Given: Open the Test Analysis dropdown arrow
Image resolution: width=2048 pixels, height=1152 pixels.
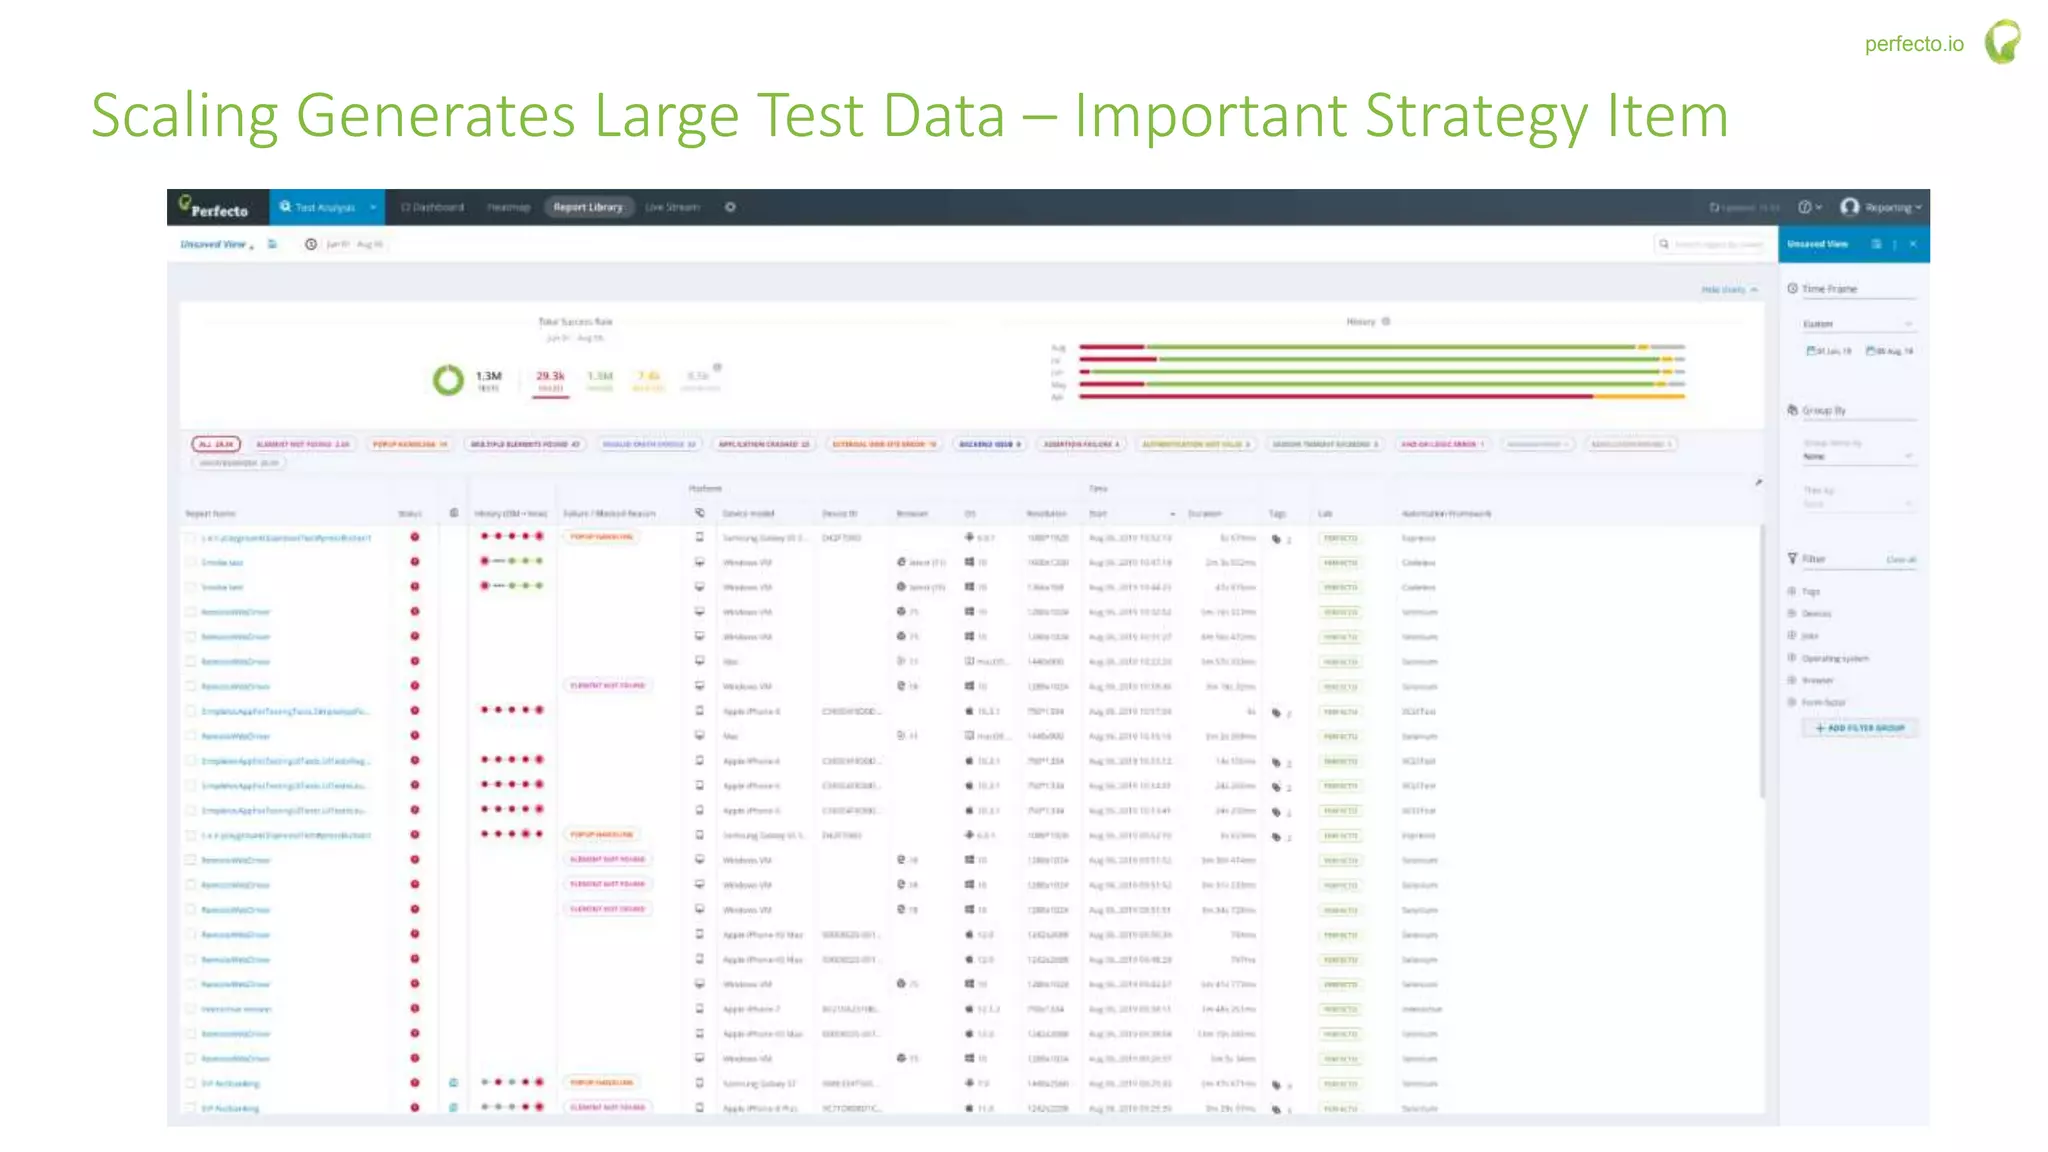Looking at the screenshot, I should 372,207.
